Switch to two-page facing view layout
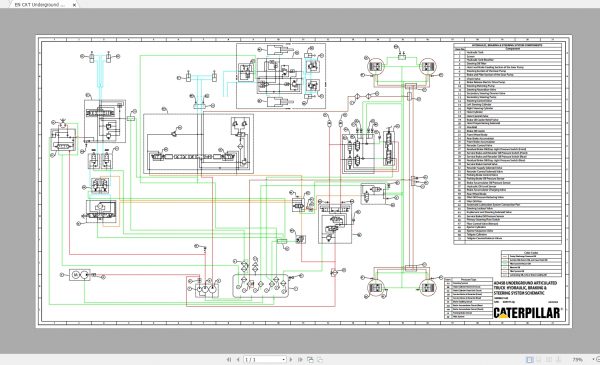The width and height of the screenshot is (600, 365). tap(549, 360)
